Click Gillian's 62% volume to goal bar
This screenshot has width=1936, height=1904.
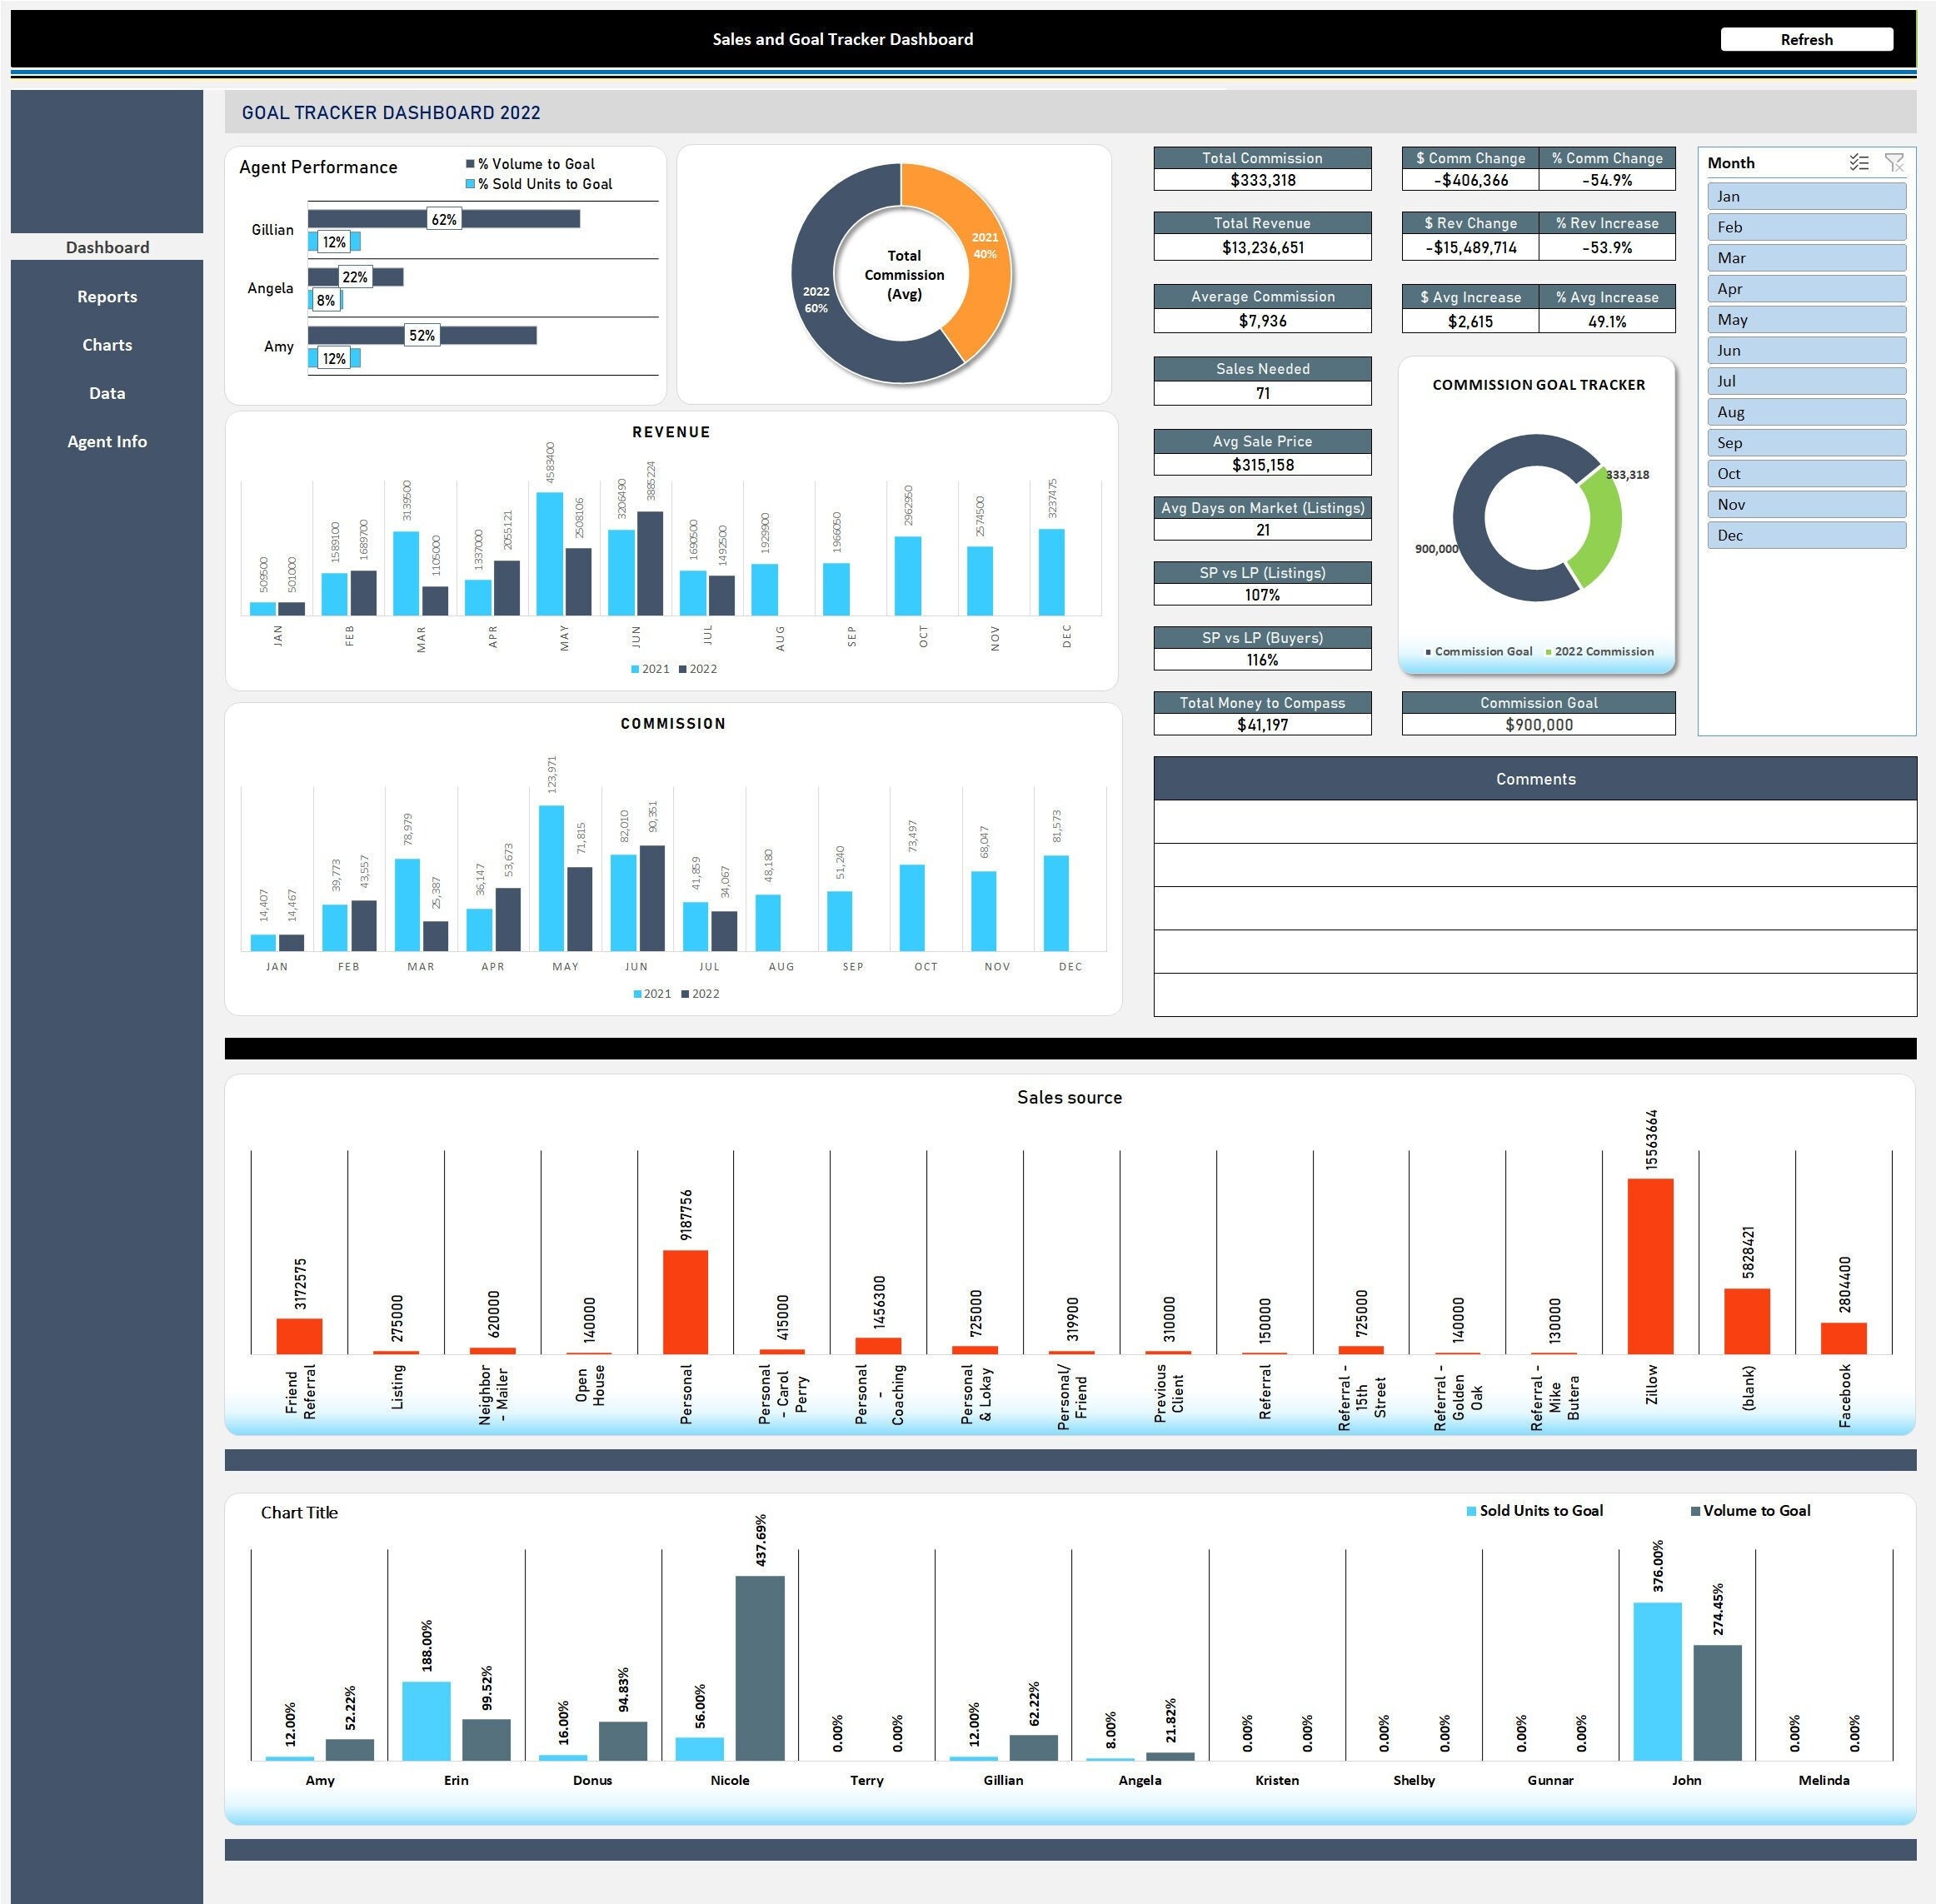click(x=443, y=218)
